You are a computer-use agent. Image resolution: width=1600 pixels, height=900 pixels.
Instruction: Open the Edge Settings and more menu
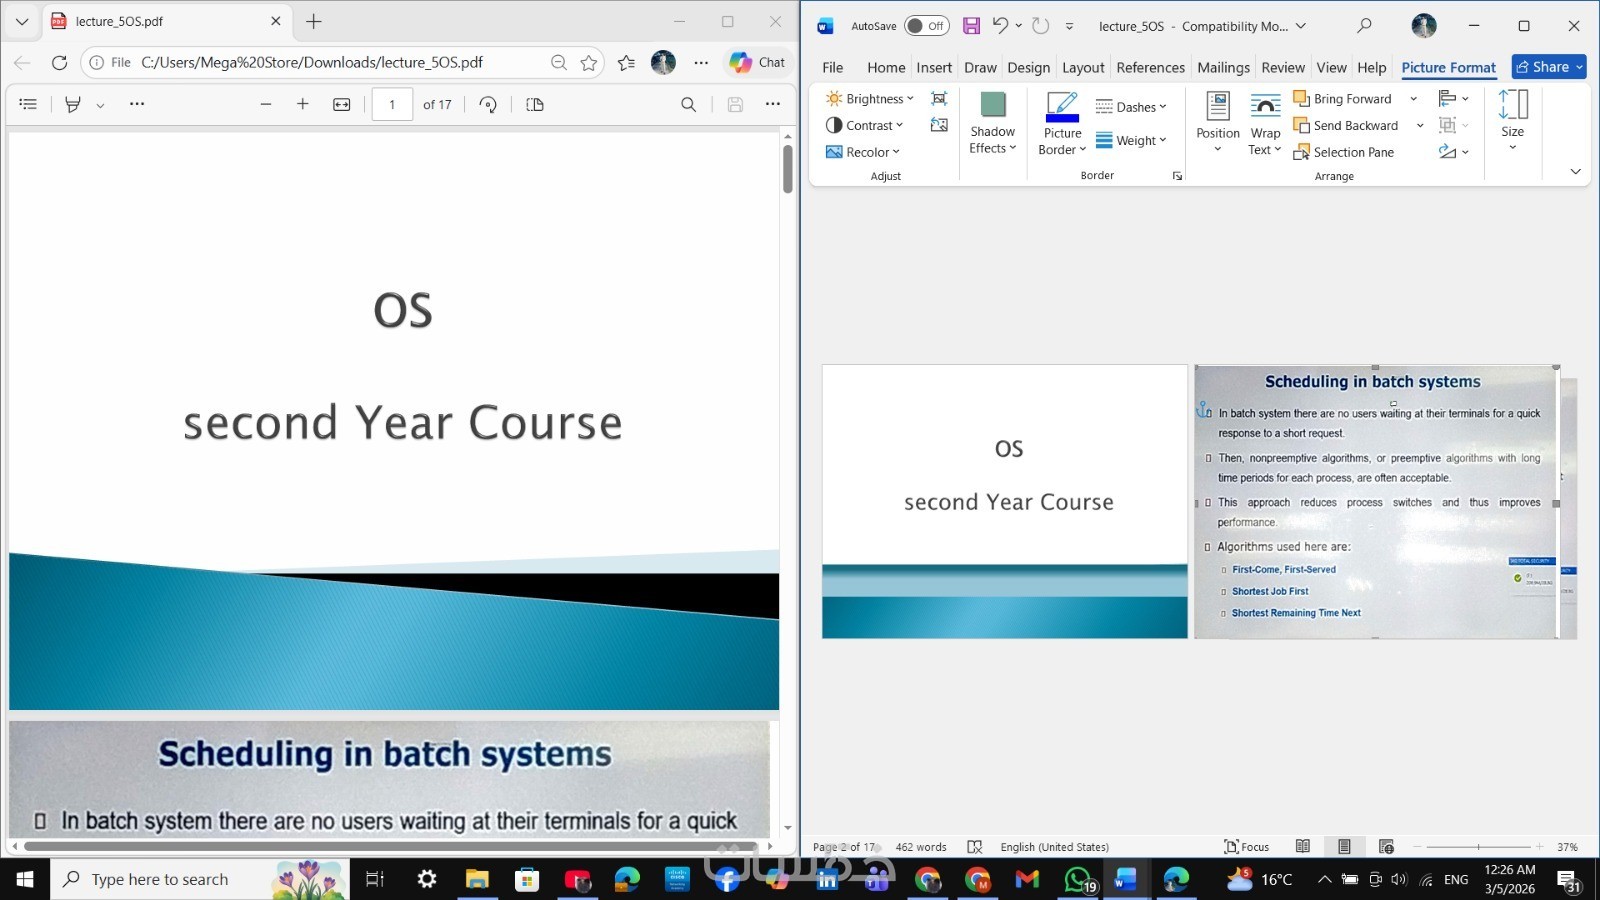[701, 63]
